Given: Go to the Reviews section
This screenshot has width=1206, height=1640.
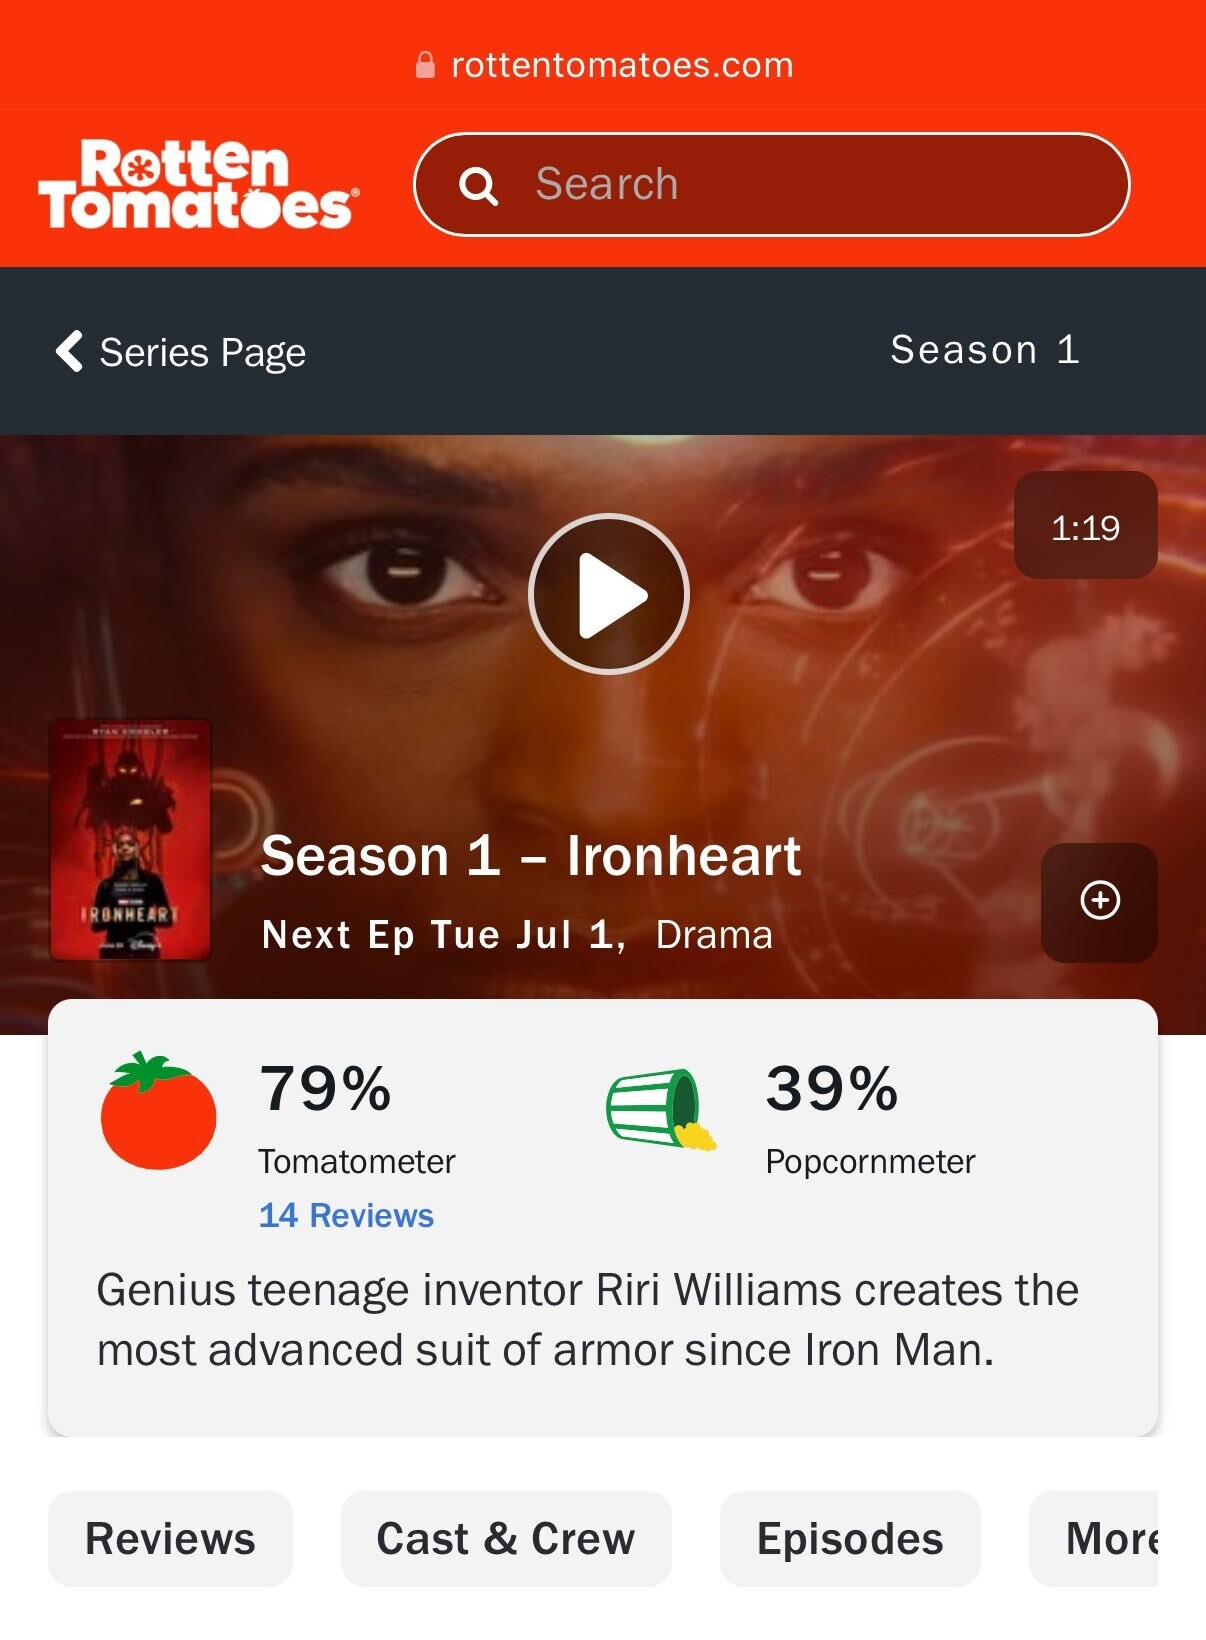Looking at the screenshot, I should coord(170,1538).
